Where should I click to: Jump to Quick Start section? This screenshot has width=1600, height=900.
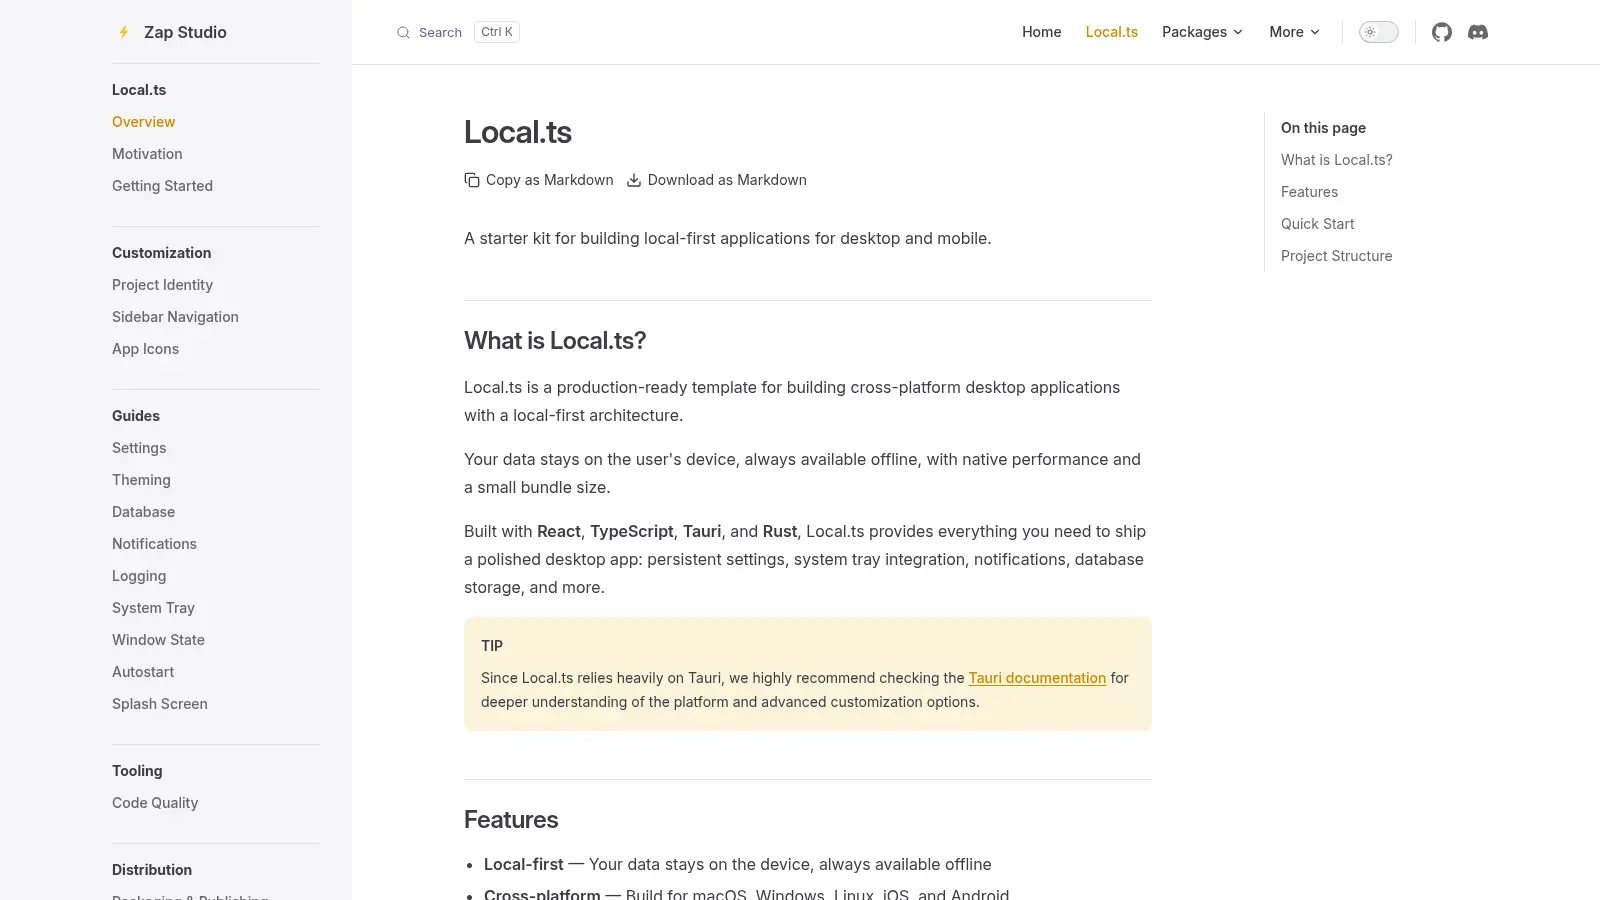[1317, 224]
